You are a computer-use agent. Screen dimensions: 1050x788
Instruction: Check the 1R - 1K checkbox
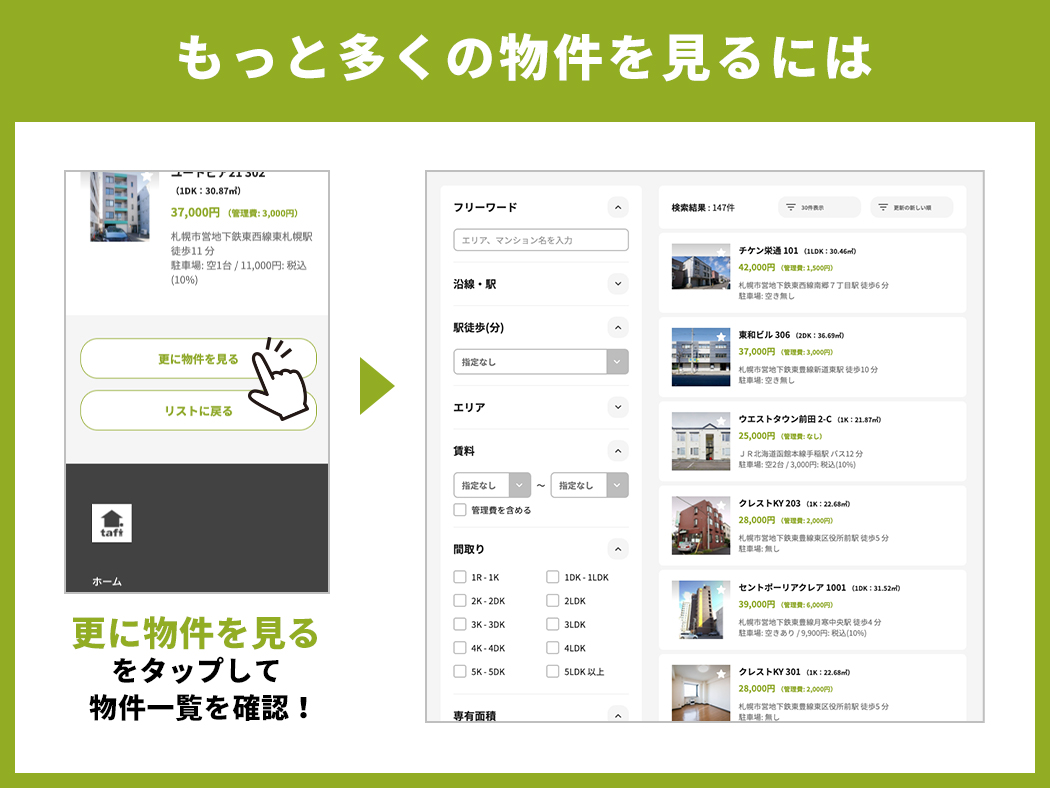(x=460, y=576)
